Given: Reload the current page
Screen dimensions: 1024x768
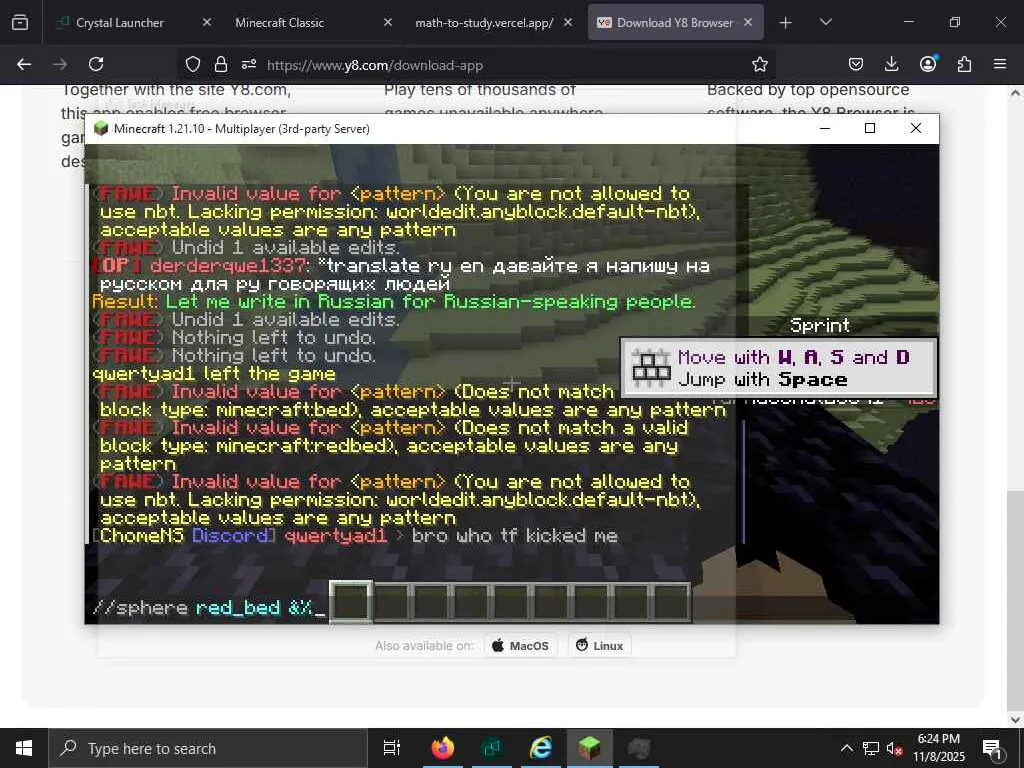Looking at the screenshot, I should (96, 64).
